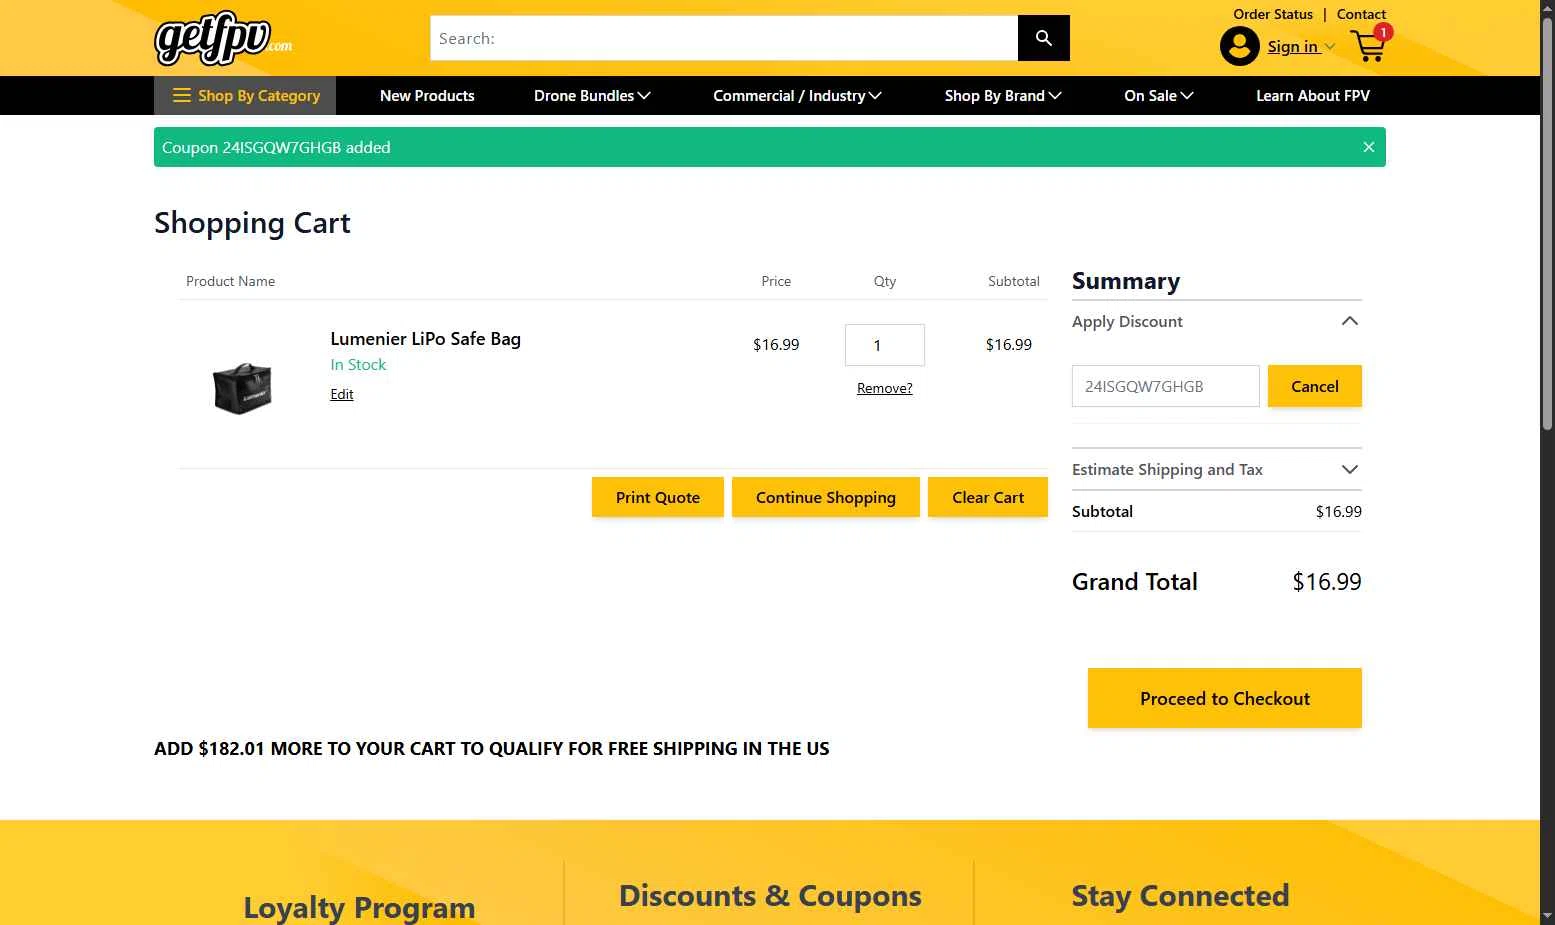Expand the On Sale menu
This screenshot has height=925, width=1555.
click(x=1159, y=96)
